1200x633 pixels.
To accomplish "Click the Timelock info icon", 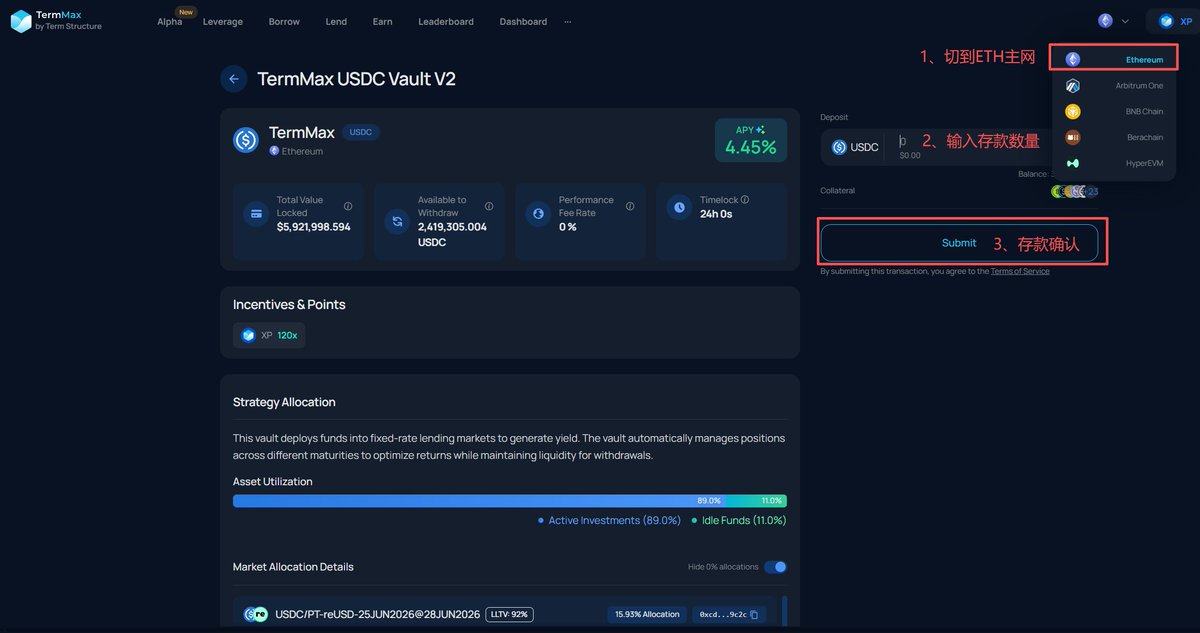I will pos(745,200).
